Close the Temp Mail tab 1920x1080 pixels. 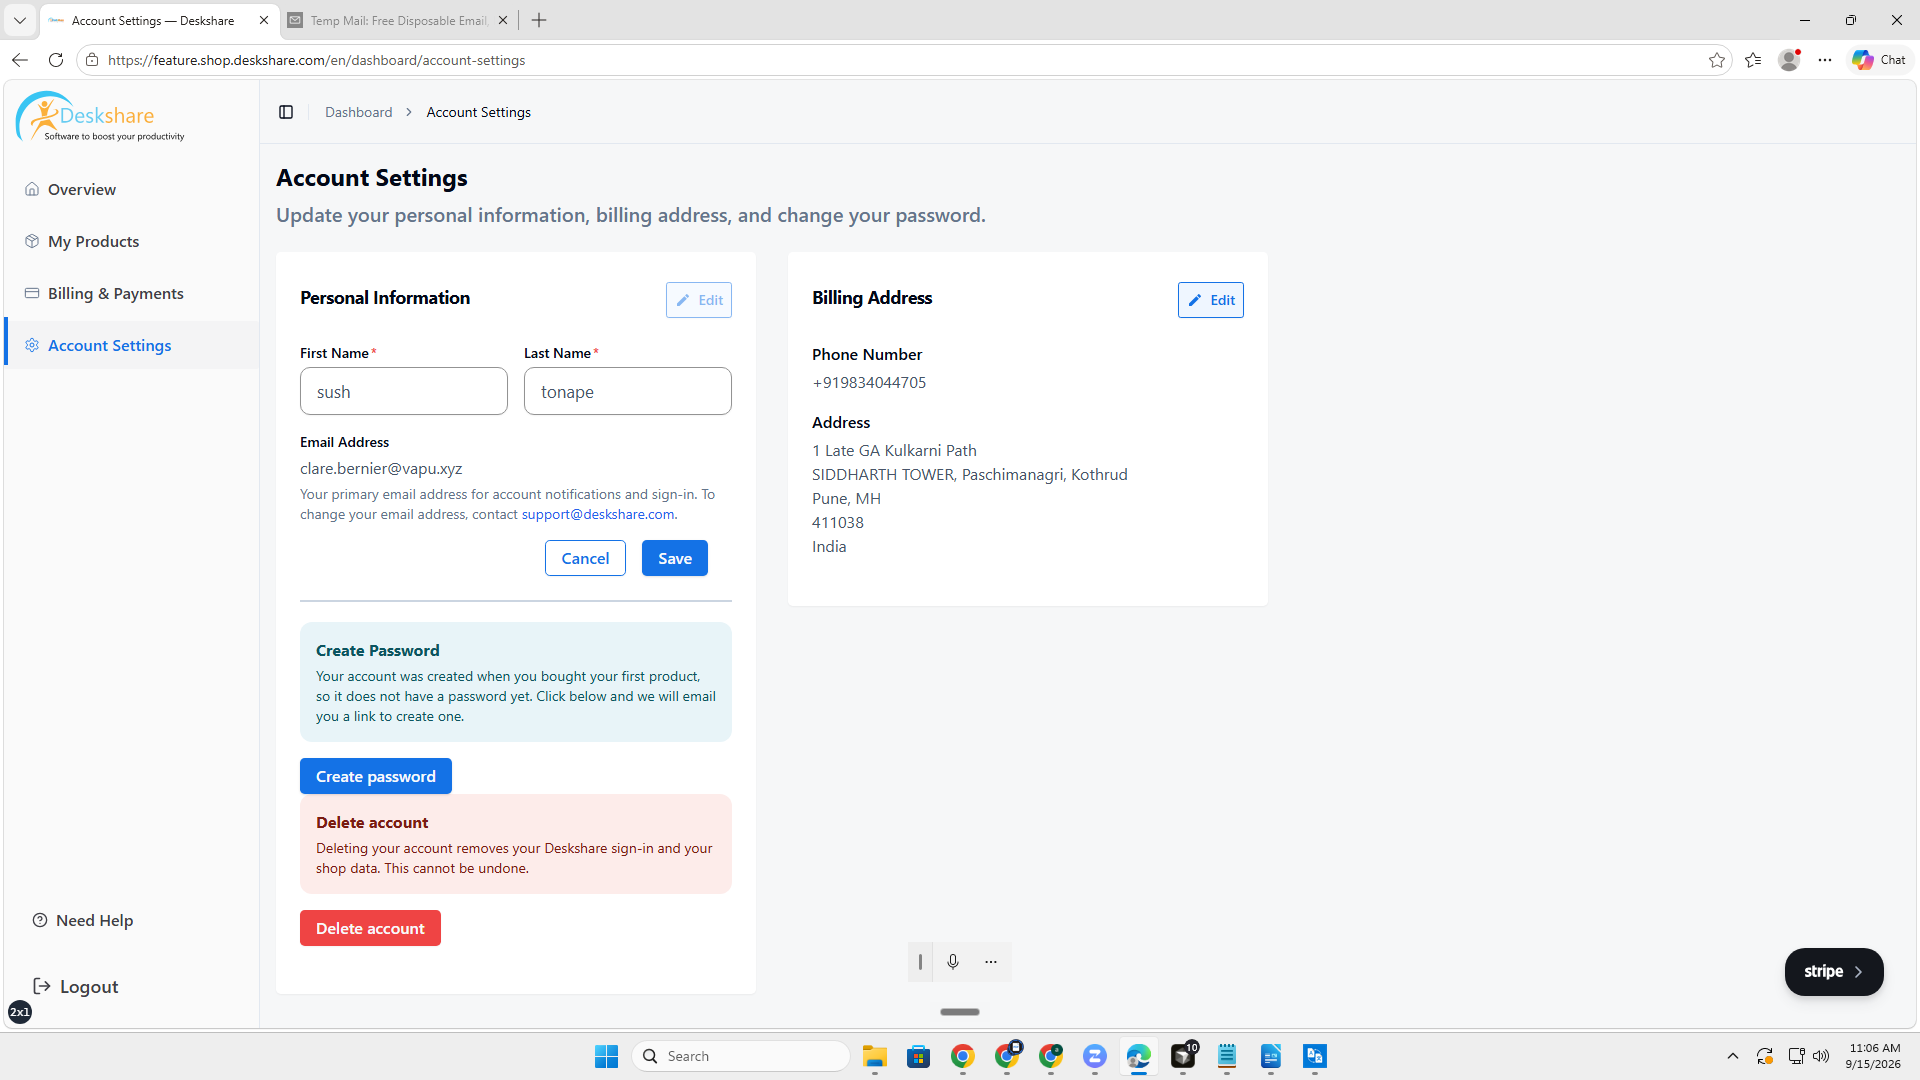503,20
